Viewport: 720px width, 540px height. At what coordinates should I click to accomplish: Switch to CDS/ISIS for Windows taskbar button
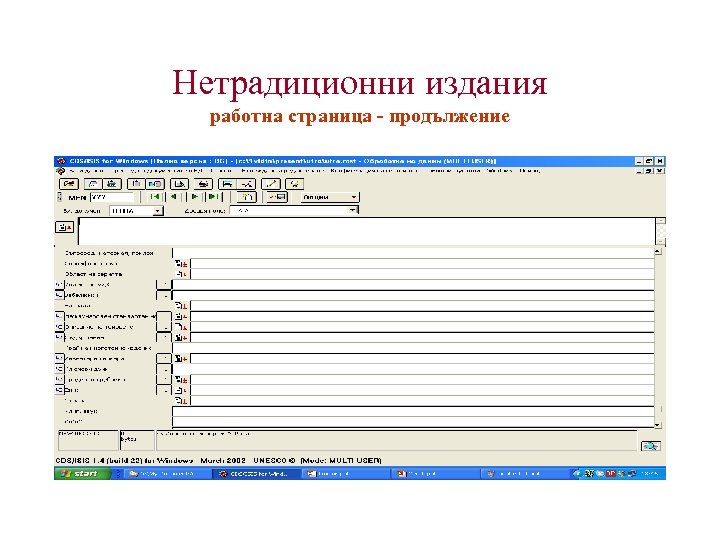256,473
